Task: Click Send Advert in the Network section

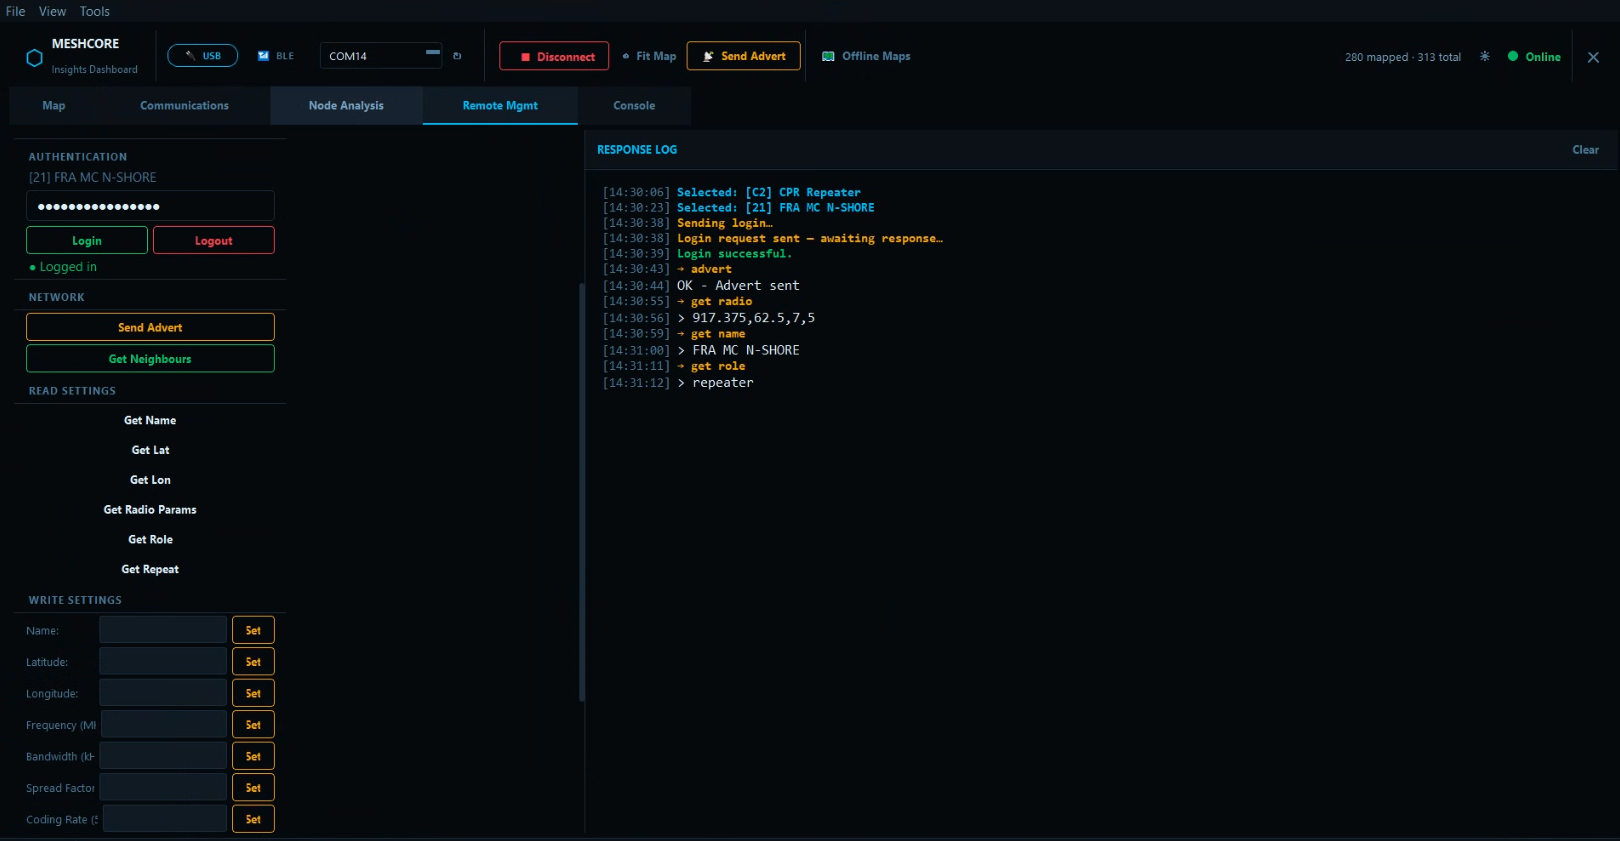Action: [x=150, y=327]
